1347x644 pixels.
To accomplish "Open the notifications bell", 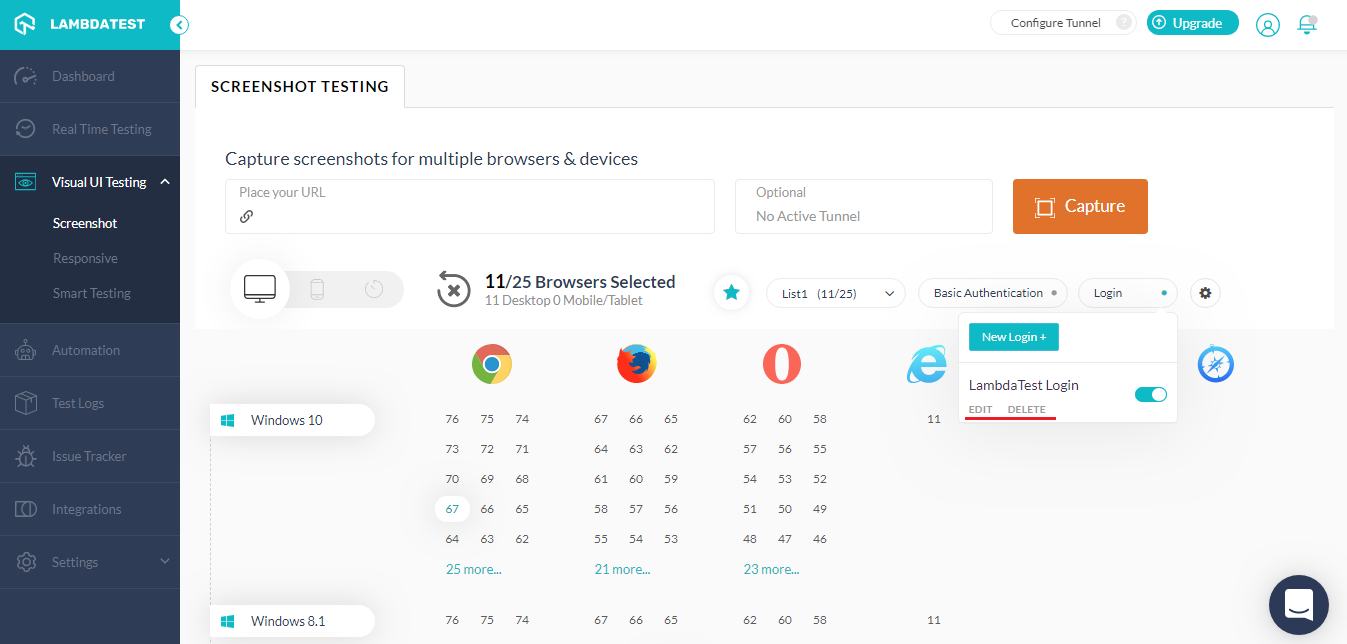I will pyautogui.click(x=1307, y=25).
